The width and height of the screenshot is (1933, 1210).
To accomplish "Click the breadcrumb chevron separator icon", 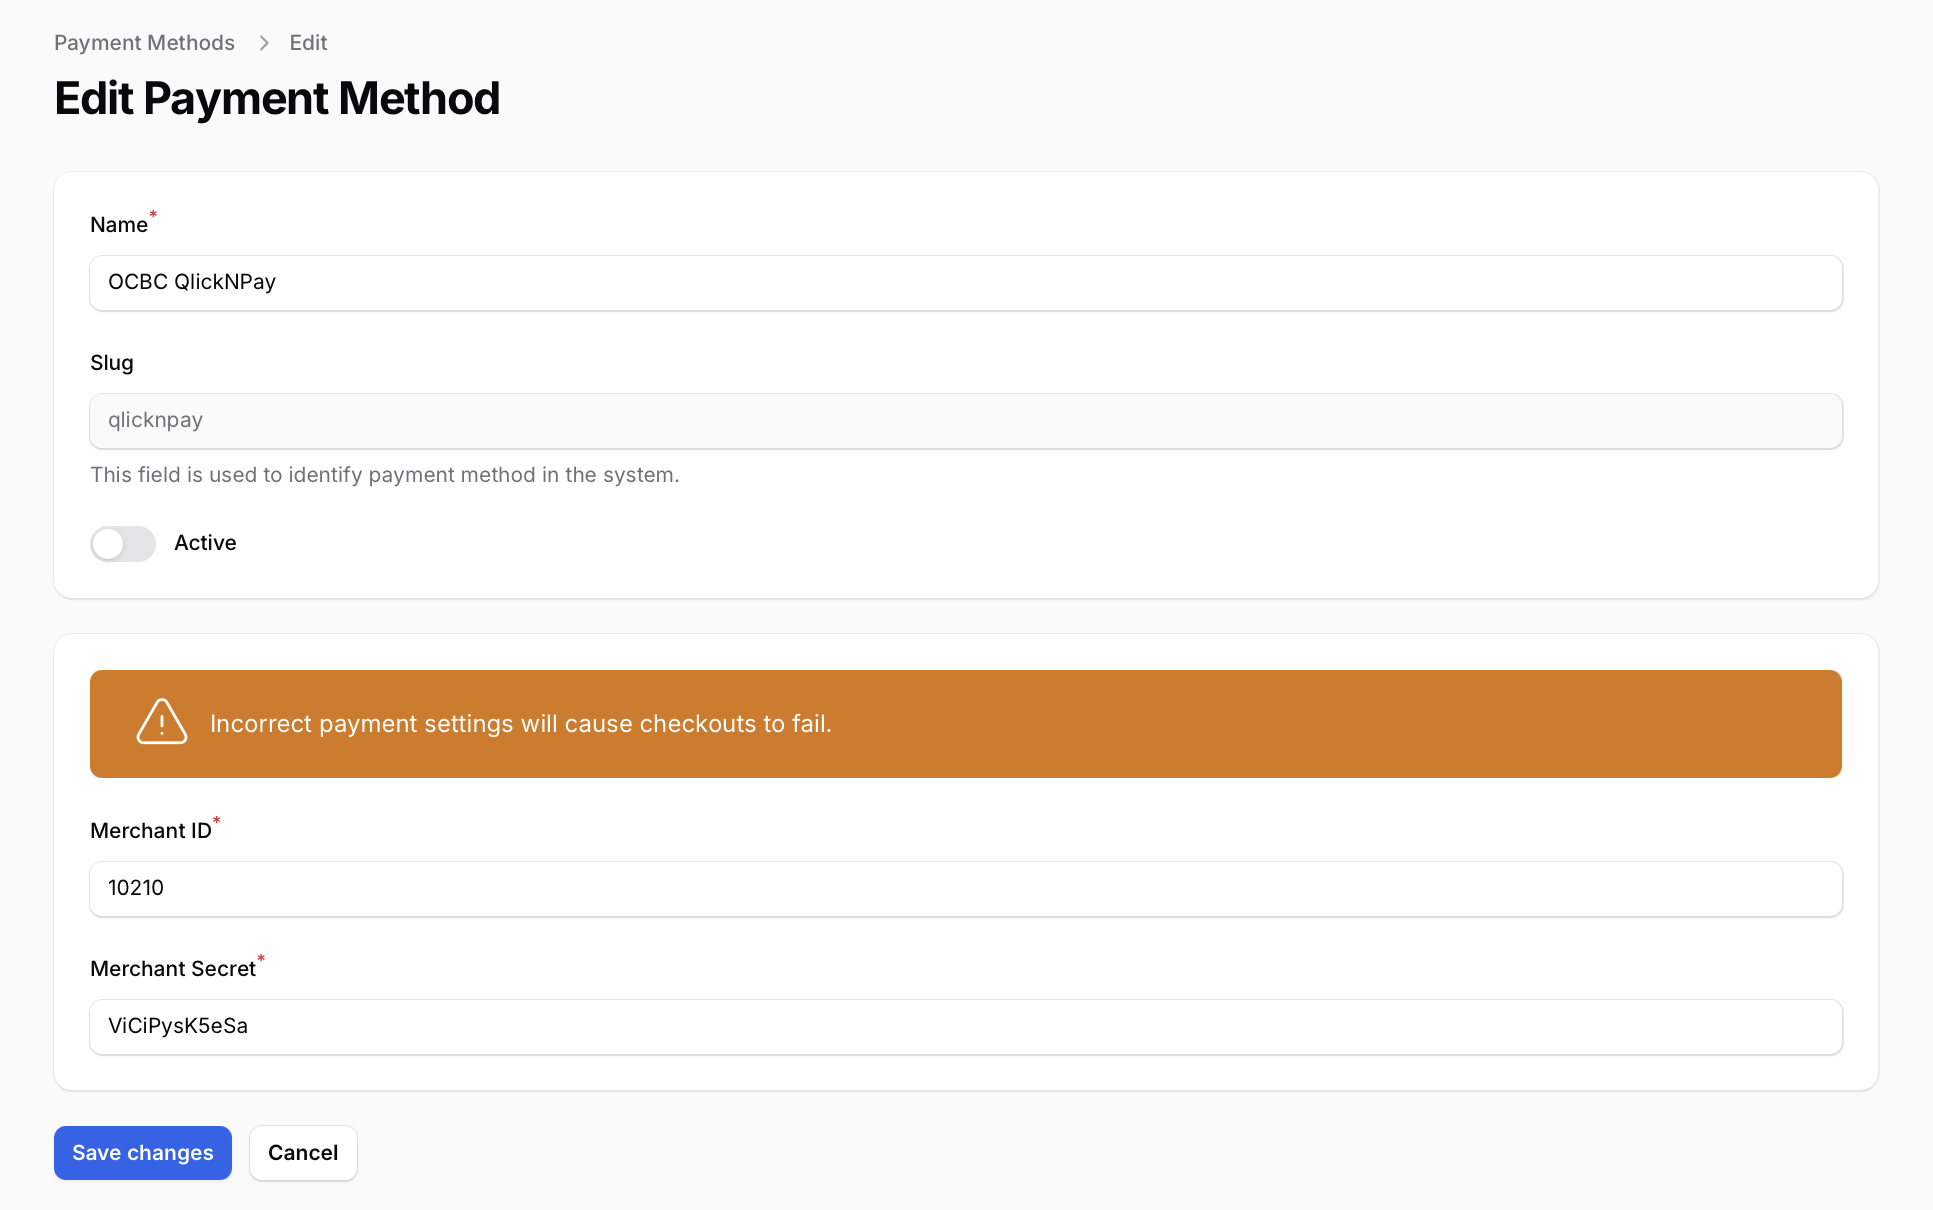I will pos(264,43).
